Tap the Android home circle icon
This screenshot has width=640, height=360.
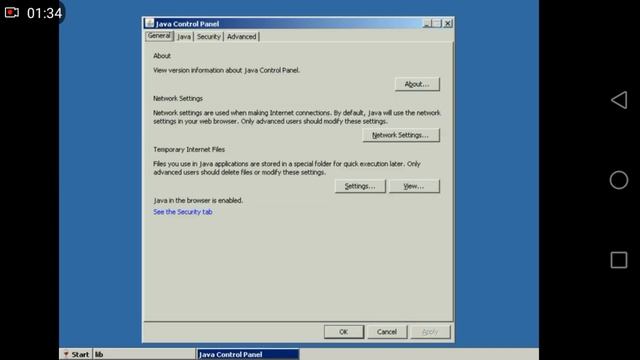619,180
